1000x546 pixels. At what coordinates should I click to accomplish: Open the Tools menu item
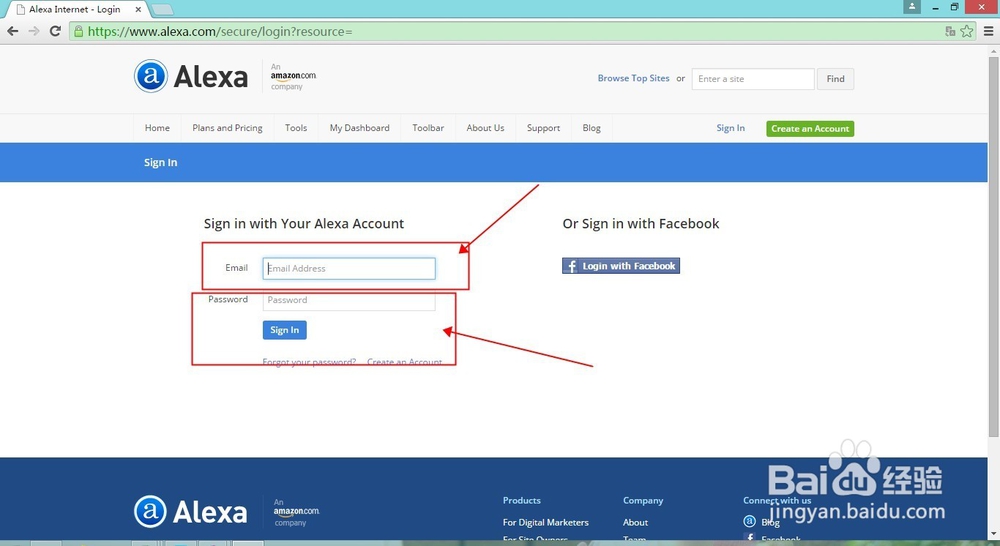[x=296, y=128]
